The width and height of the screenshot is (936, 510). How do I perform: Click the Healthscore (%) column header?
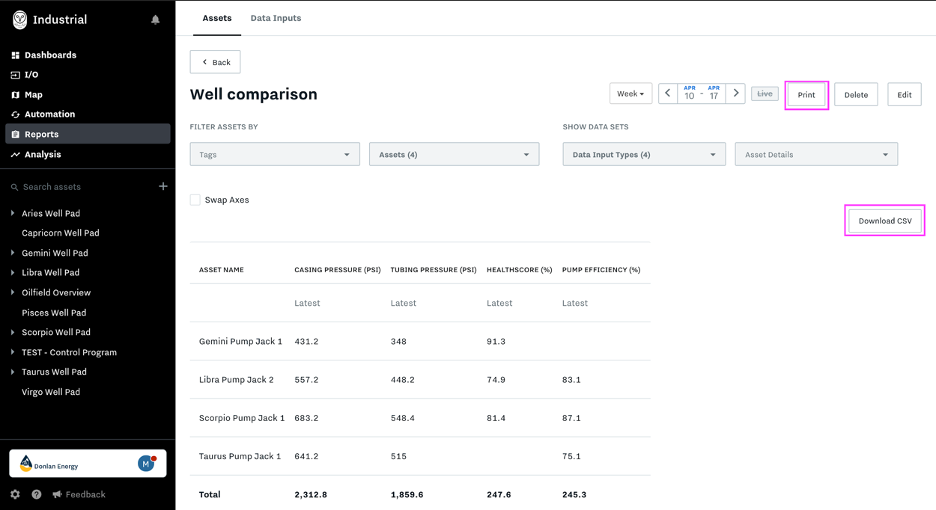[519, 270]
